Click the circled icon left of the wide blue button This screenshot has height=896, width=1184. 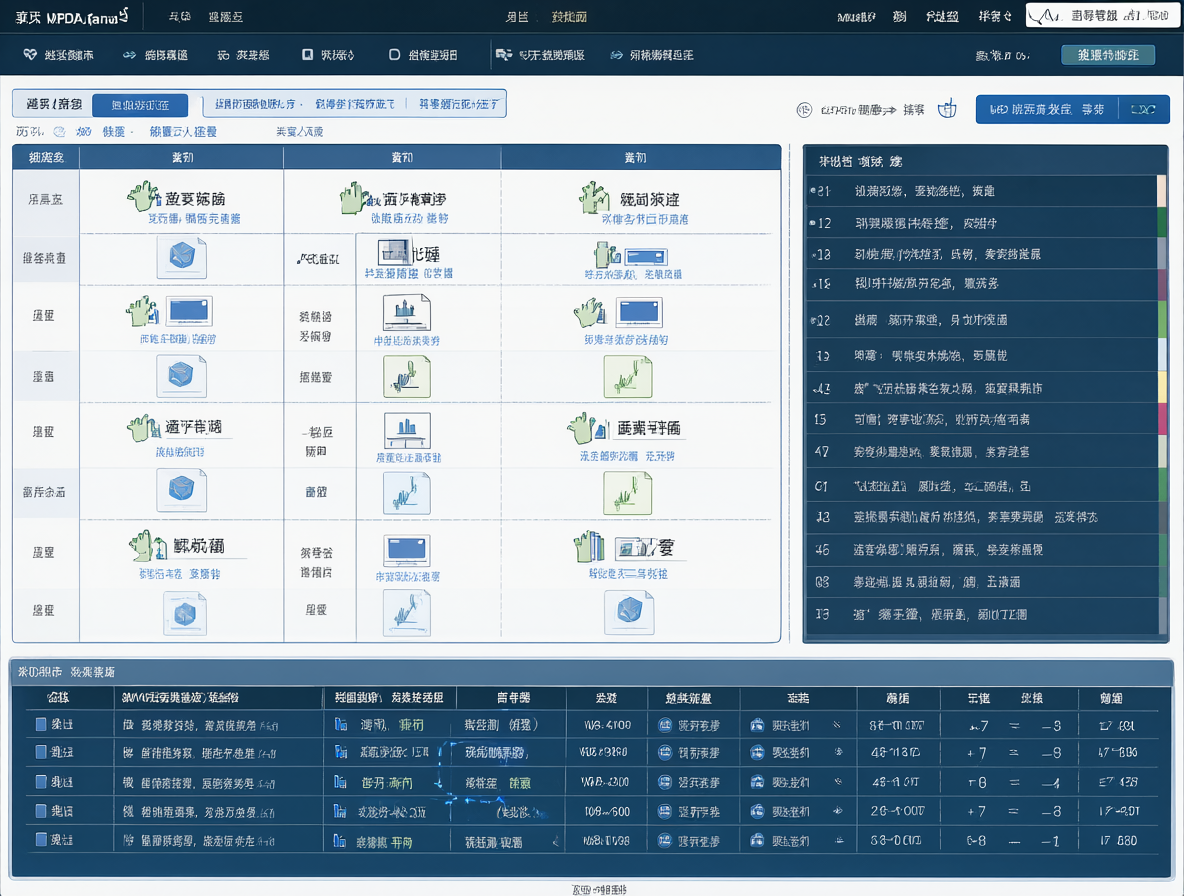[804, 110]
